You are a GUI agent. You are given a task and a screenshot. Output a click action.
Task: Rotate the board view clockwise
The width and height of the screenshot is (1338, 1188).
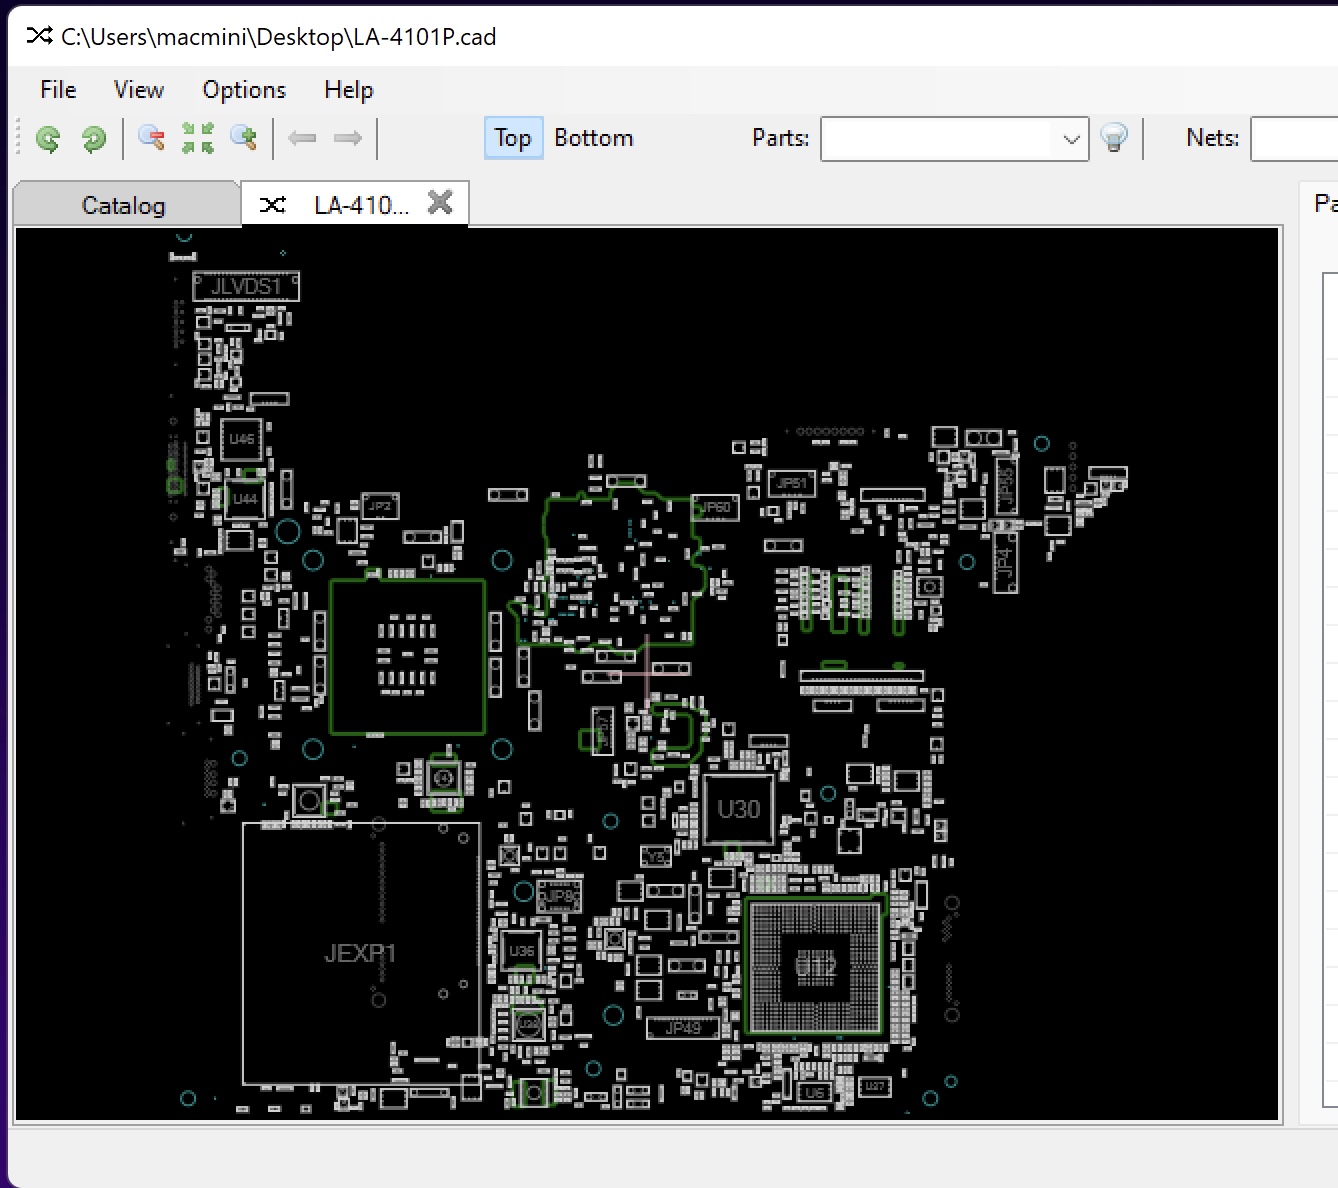coord(94,139)
